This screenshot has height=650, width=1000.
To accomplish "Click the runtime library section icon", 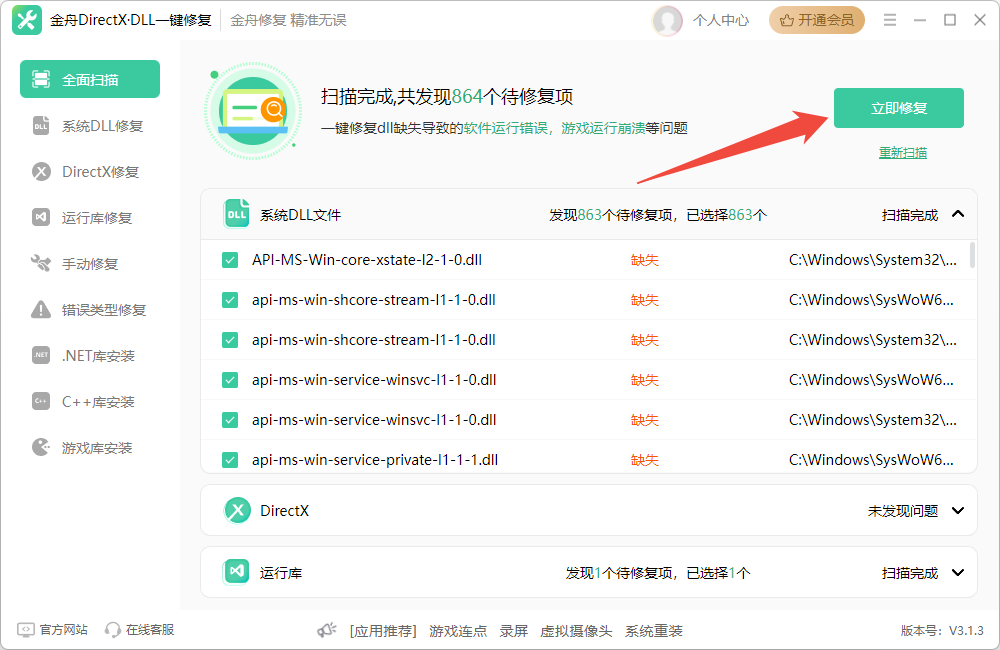I will [x=236, y=572].
